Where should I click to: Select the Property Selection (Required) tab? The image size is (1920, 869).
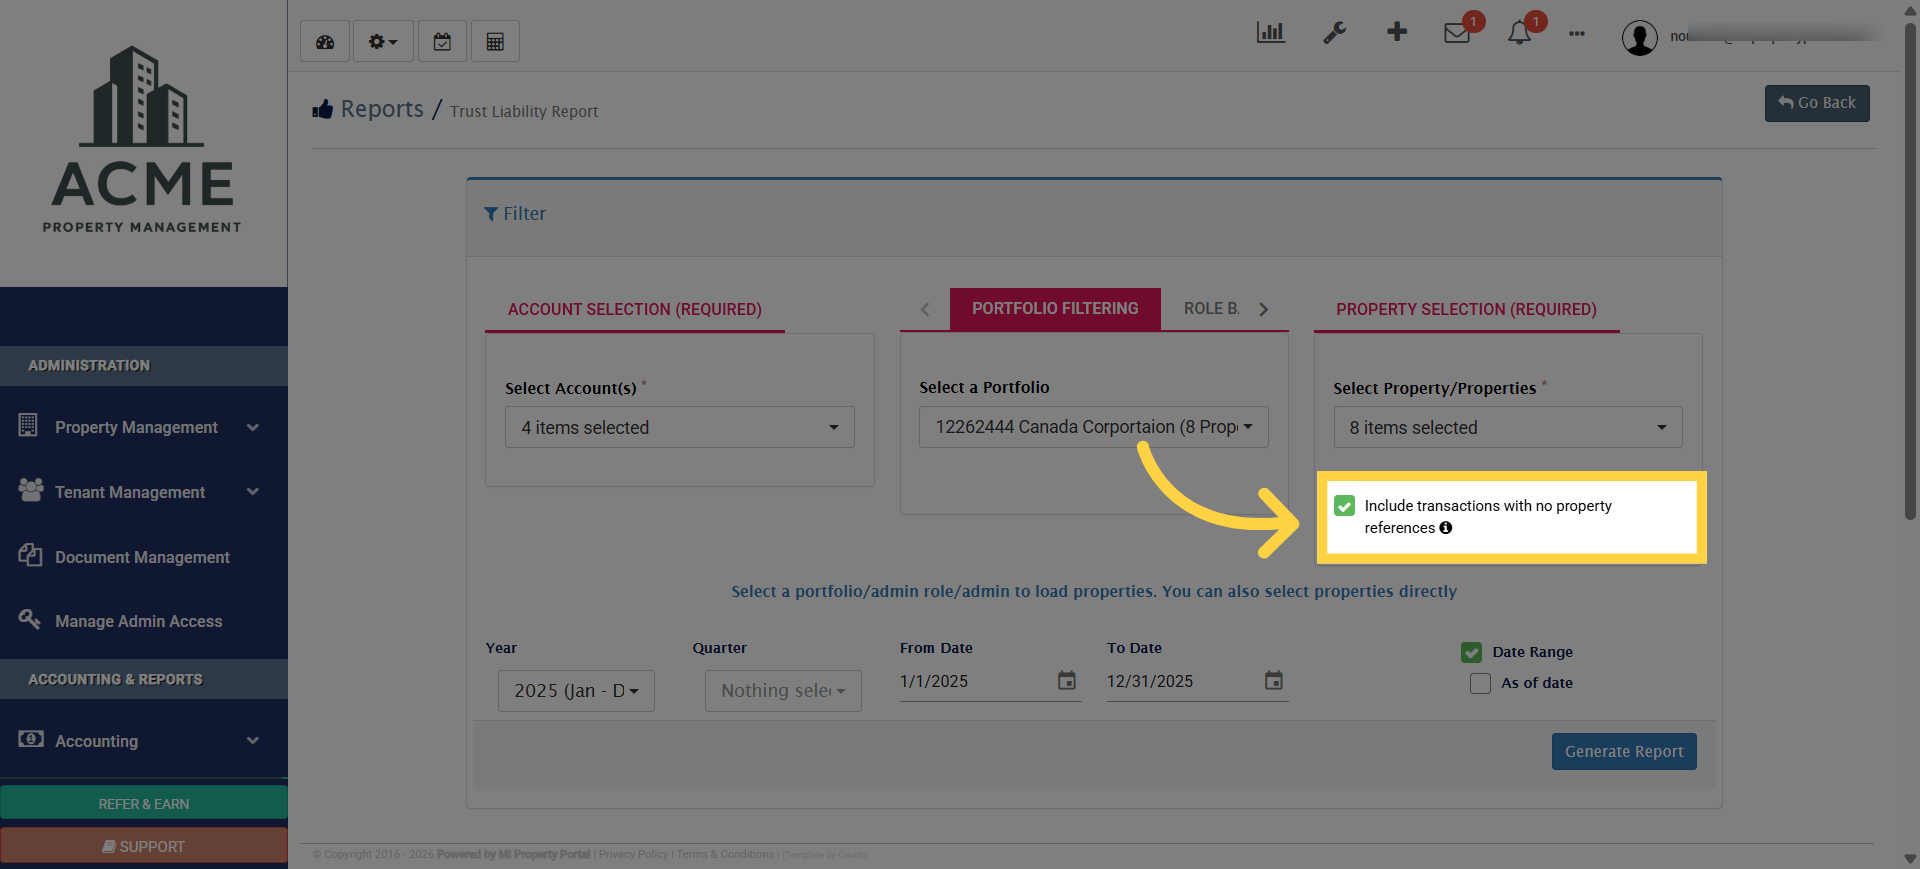[x=1466, y=310]
